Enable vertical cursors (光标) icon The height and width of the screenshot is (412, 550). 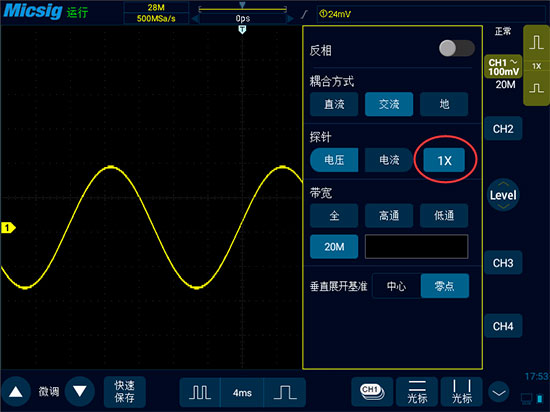pos(462,392)
